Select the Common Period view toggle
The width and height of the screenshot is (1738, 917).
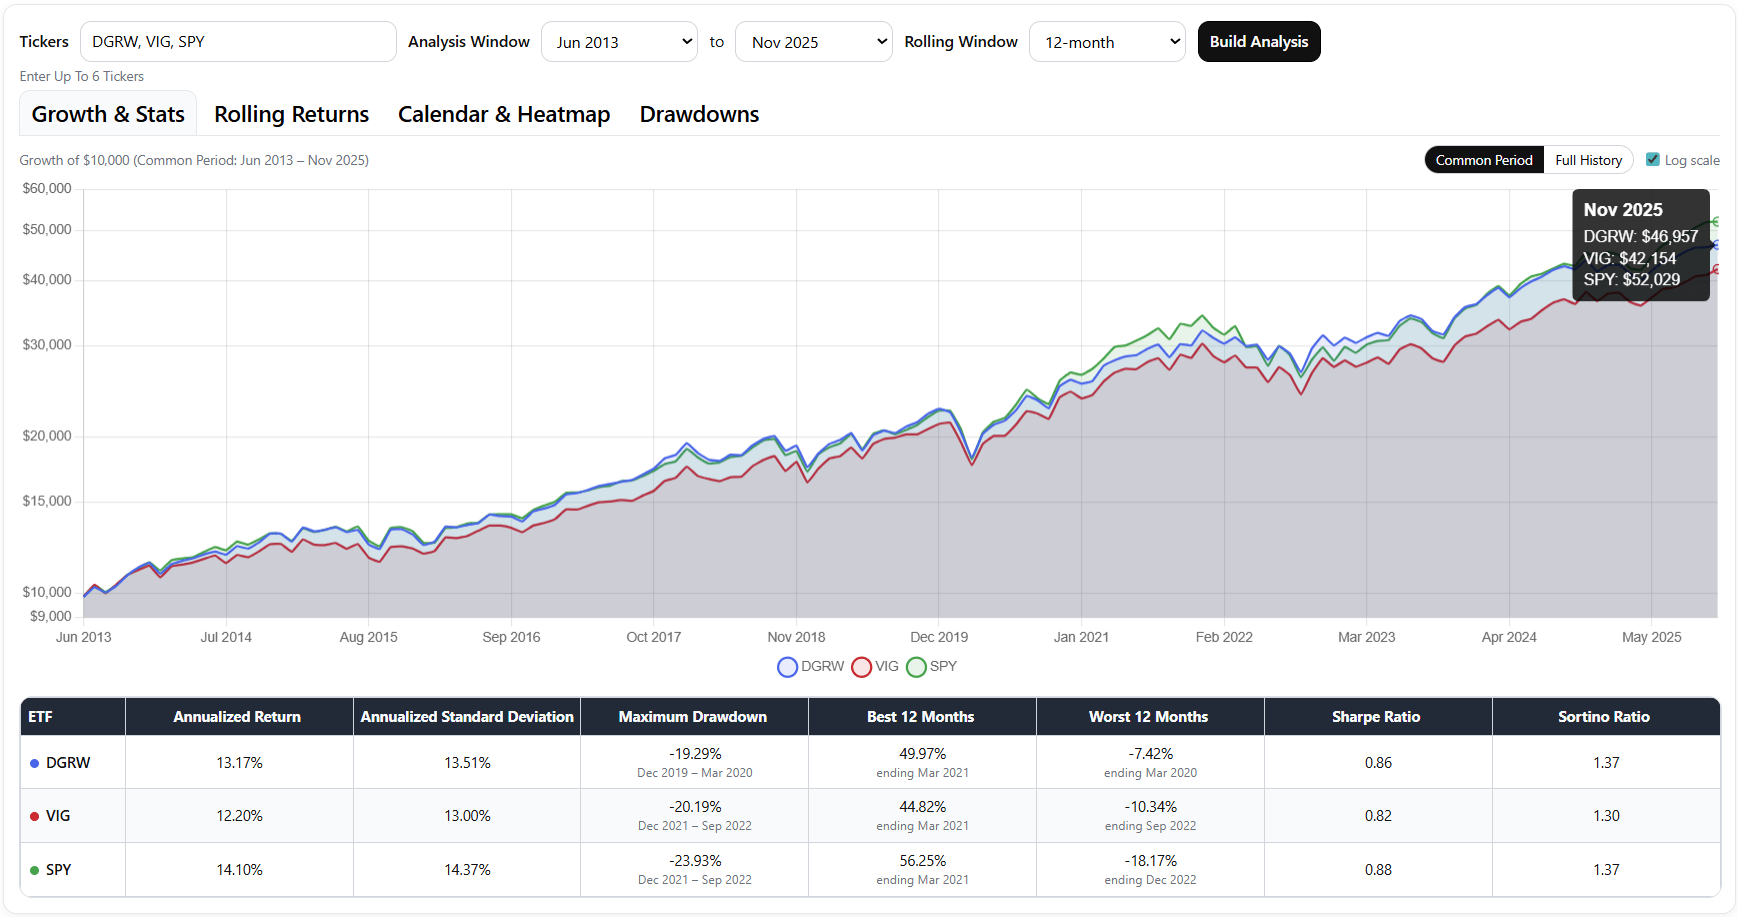point(1484,159)
